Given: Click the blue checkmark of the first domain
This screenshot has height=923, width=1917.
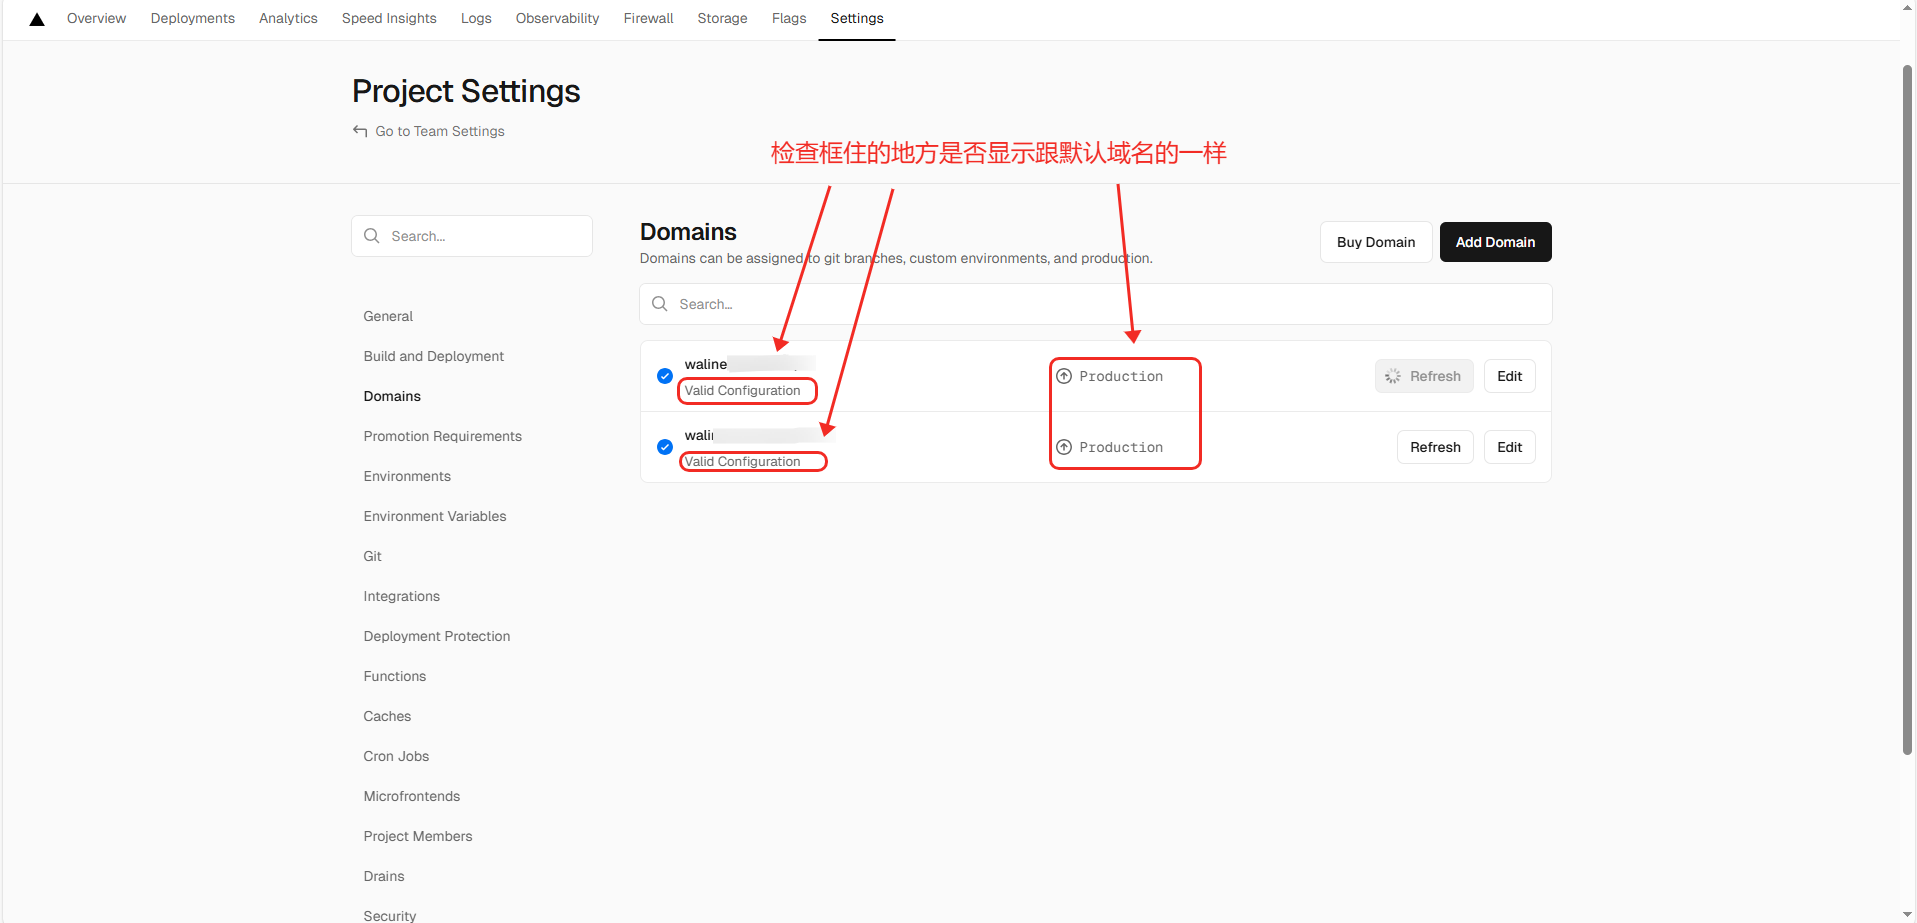Looking at the screenshot, I should [x=664, y=376].
